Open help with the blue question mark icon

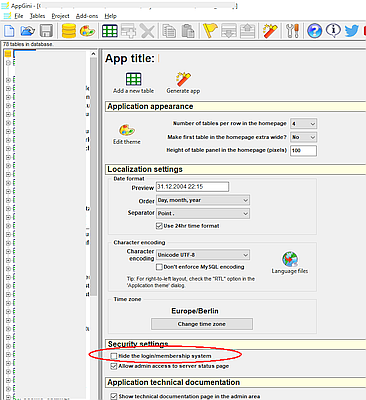[x=314, y=31]
